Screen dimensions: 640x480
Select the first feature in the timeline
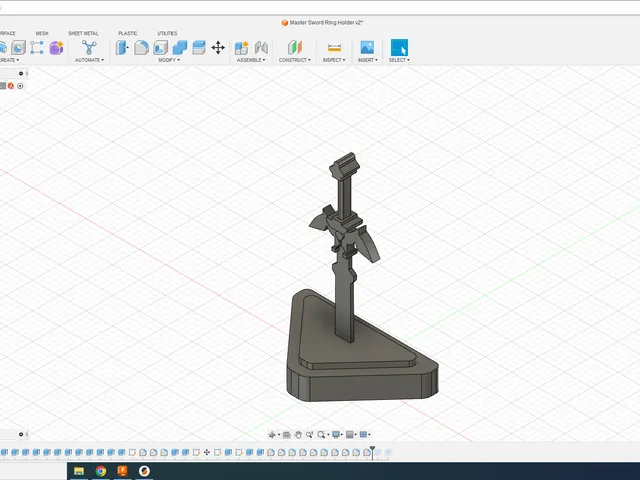coord(4,452)
